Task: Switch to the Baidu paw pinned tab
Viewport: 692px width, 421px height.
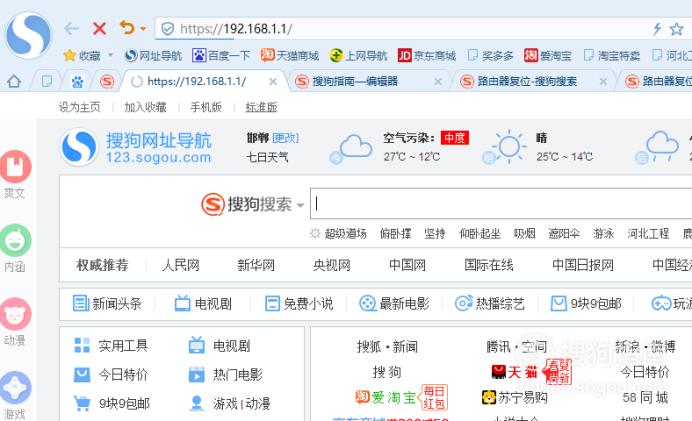Action: point(78,82)
